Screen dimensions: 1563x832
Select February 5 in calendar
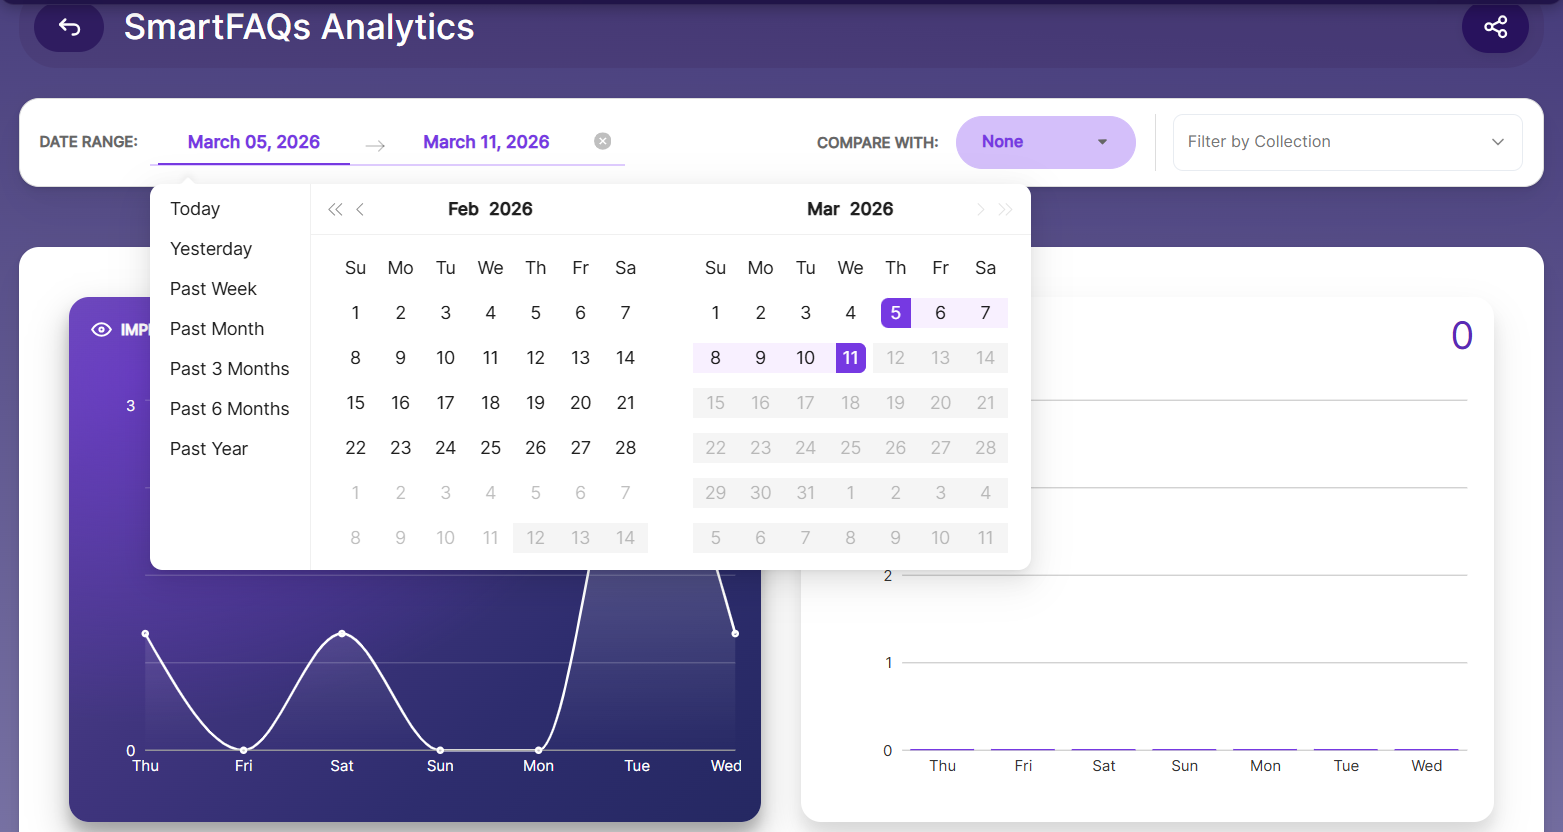pyautogui.click(x=535, y=313)
